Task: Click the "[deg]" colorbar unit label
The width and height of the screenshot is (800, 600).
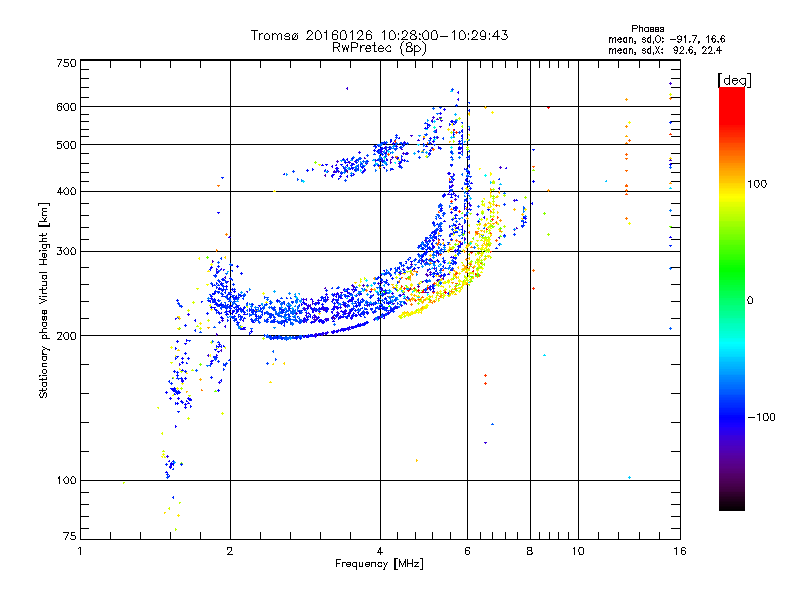Action: [734, 80]
